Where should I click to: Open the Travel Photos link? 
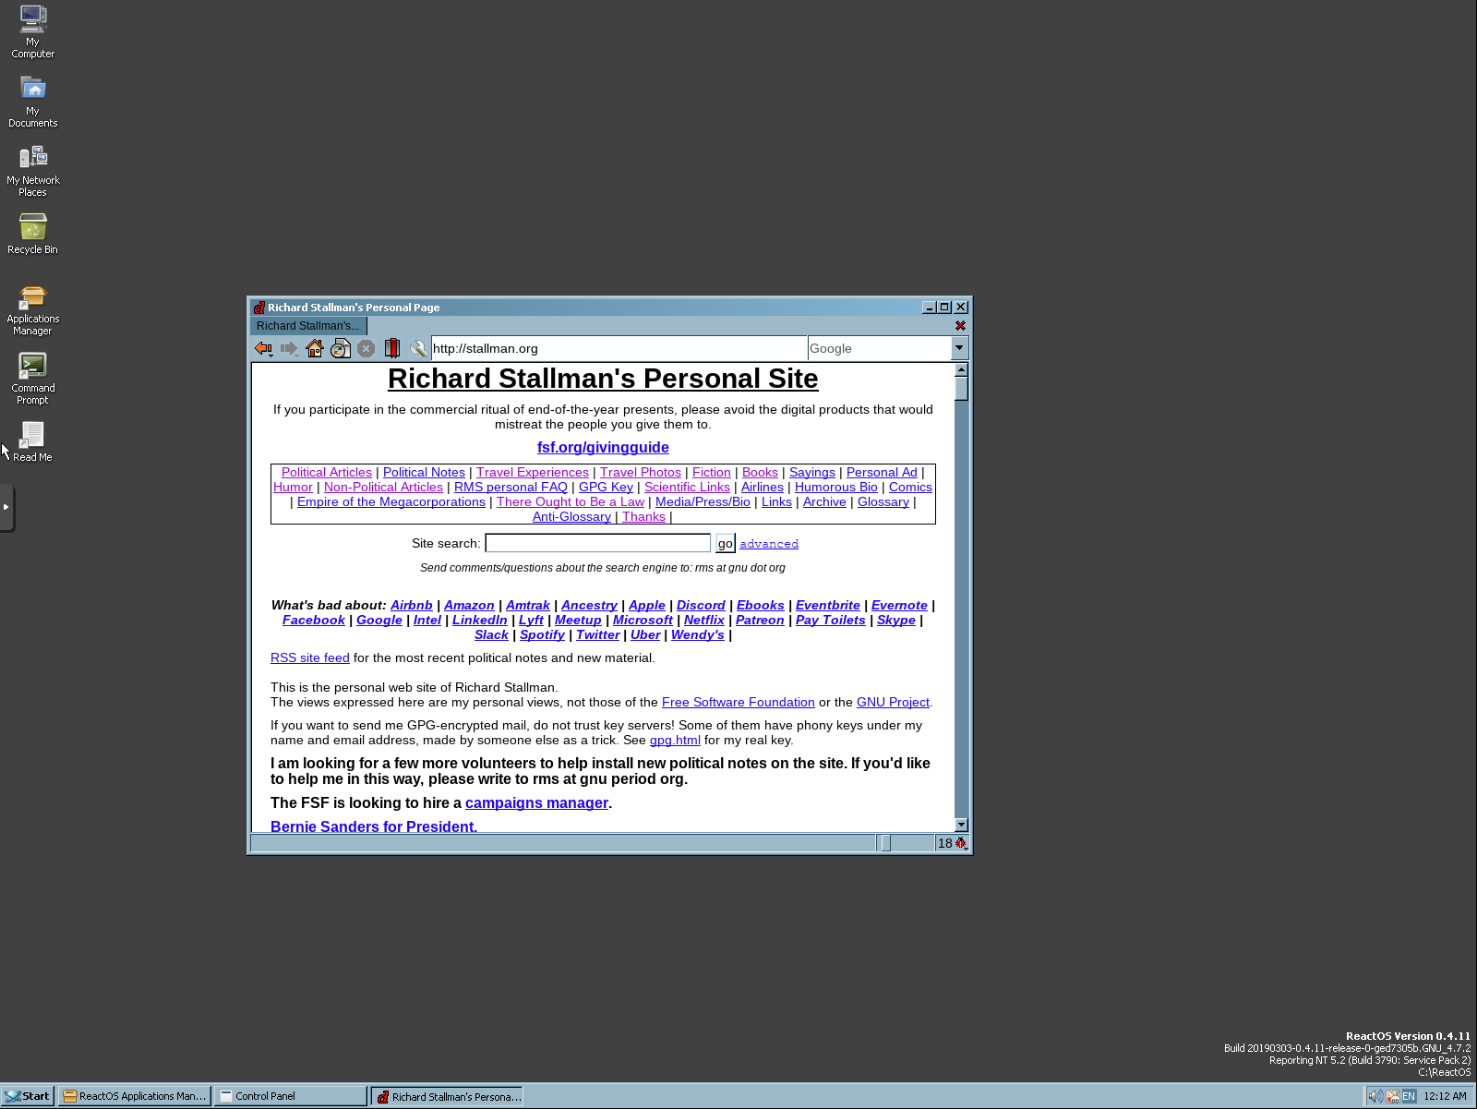click(640, 472)
